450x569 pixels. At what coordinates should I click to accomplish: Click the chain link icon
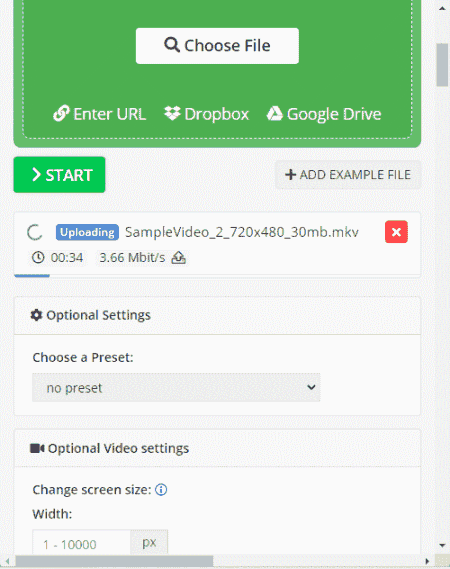61,114
